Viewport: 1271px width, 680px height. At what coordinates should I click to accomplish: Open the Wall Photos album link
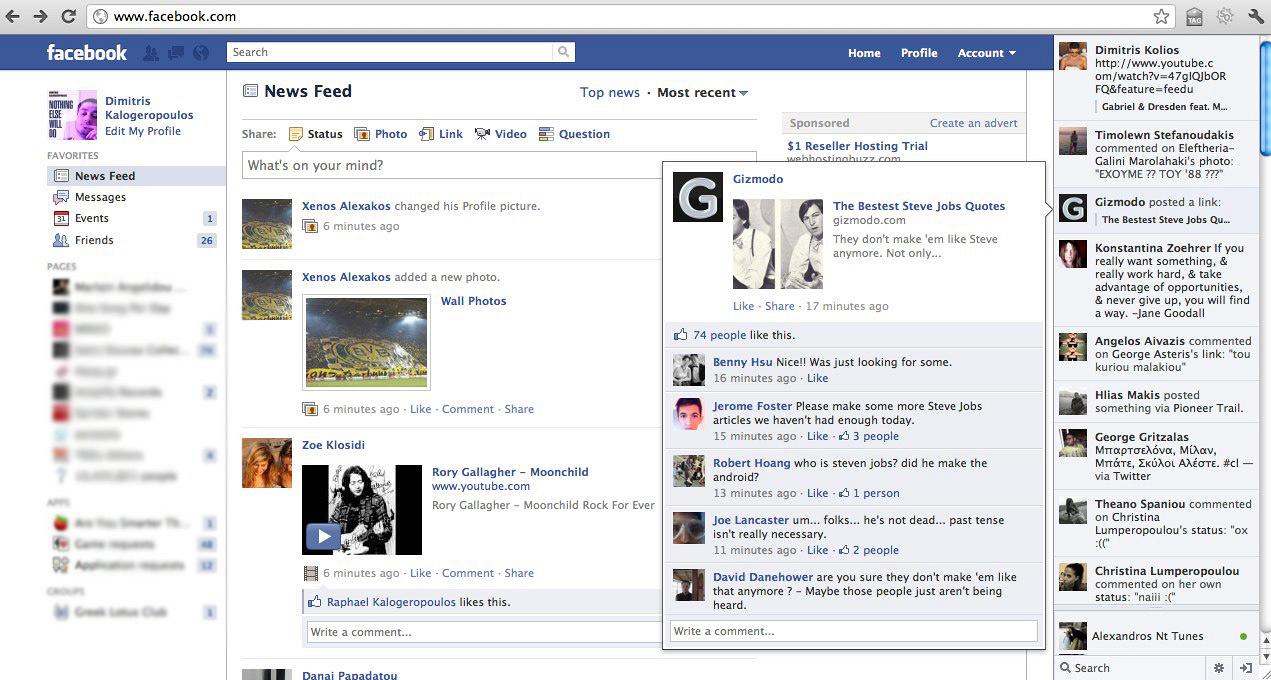click(x=473, y=301)
